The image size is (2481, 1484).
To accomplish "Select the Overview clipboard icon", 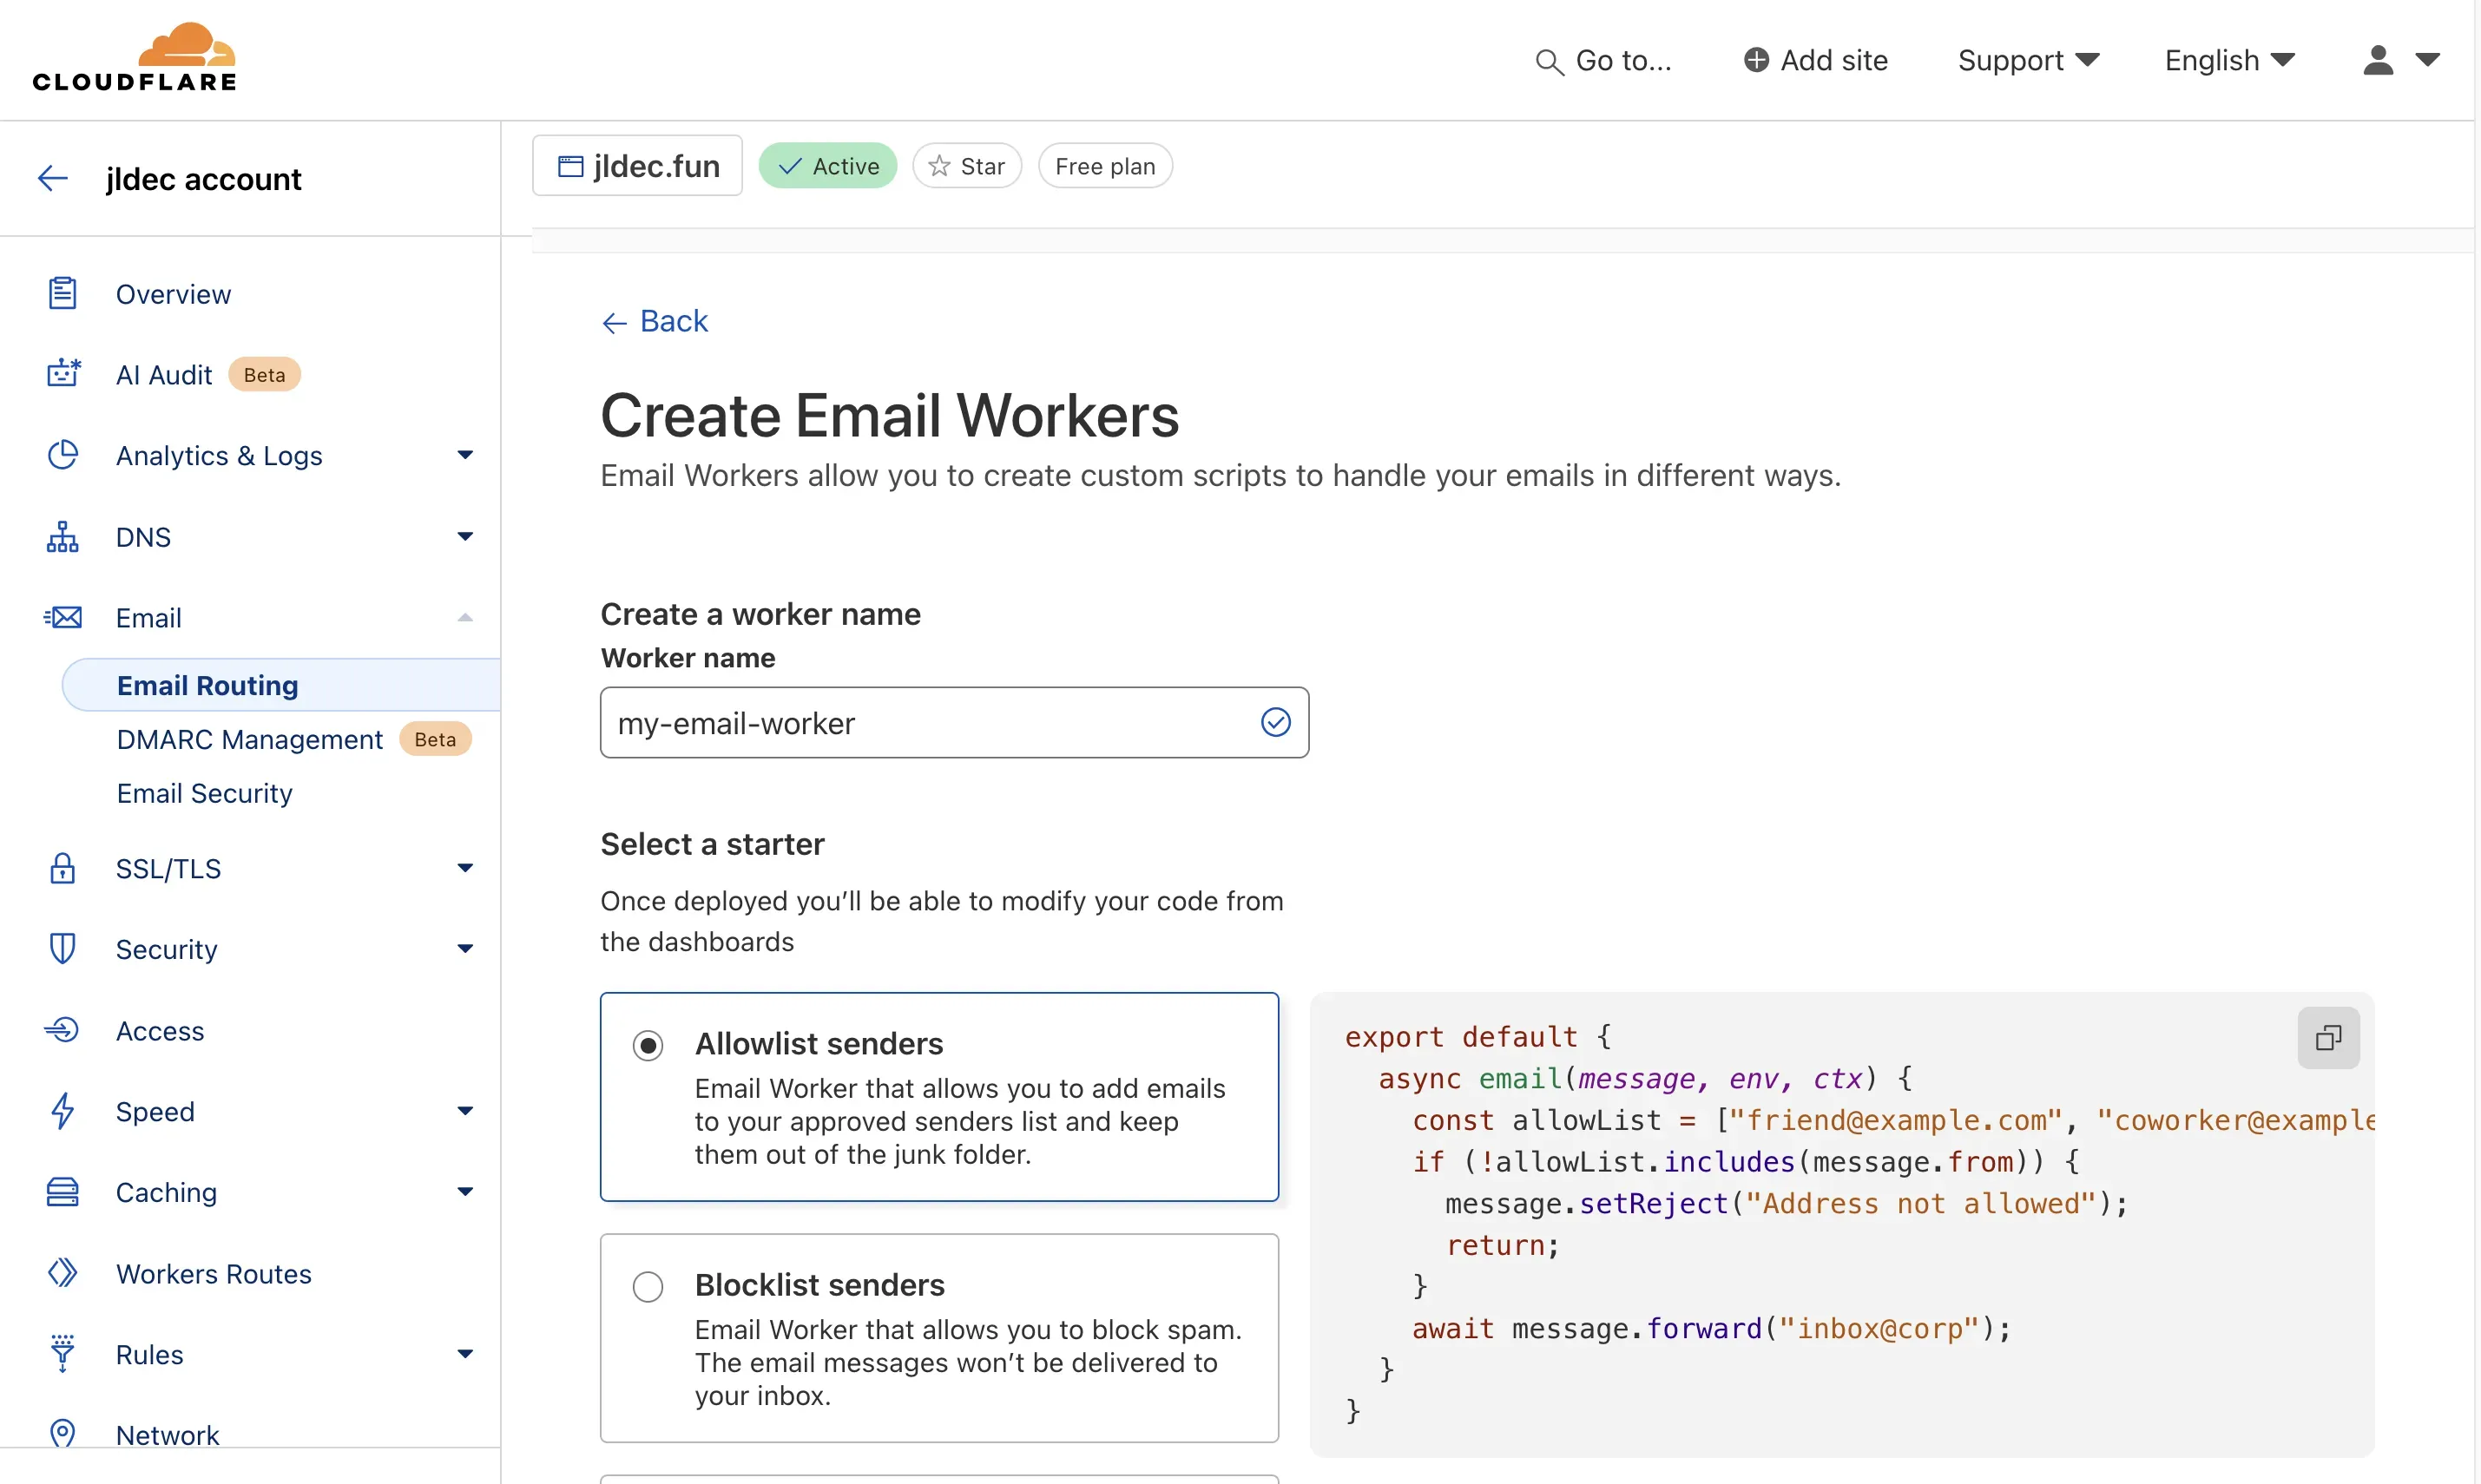I will point(62,292).
